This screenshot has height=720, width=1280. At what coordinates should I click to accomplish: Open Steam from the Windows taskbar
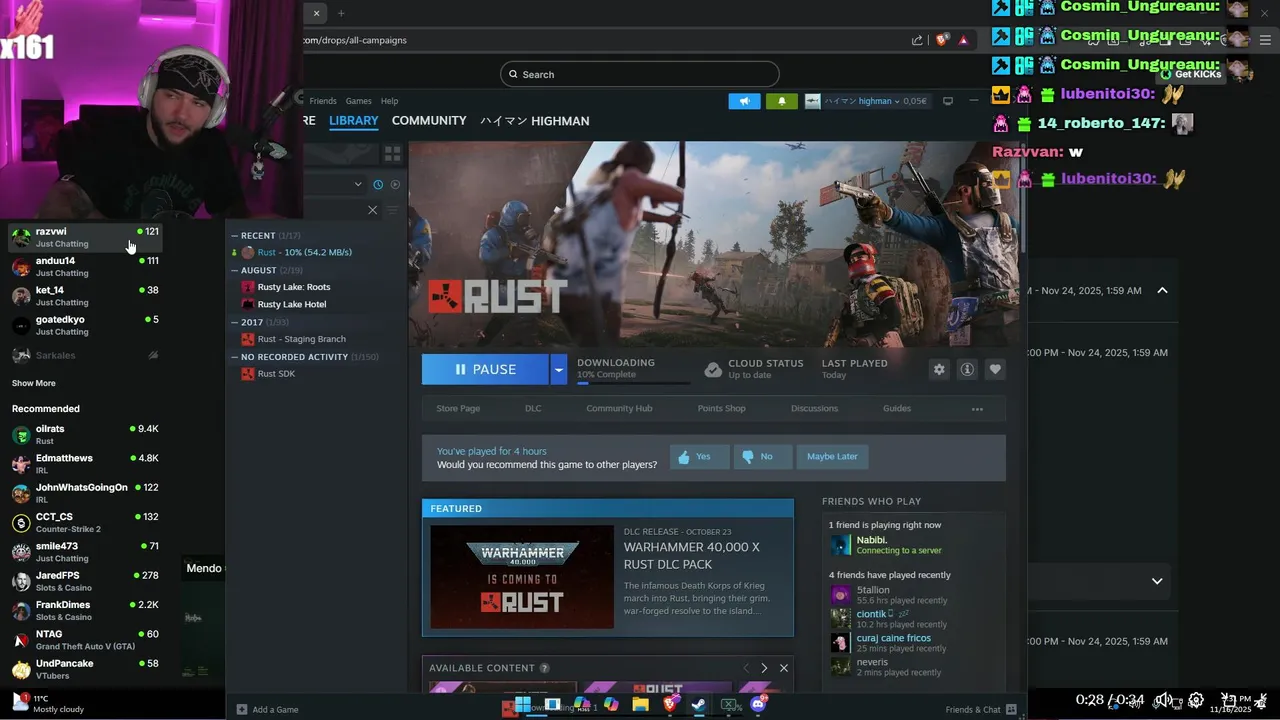point(699,705)
